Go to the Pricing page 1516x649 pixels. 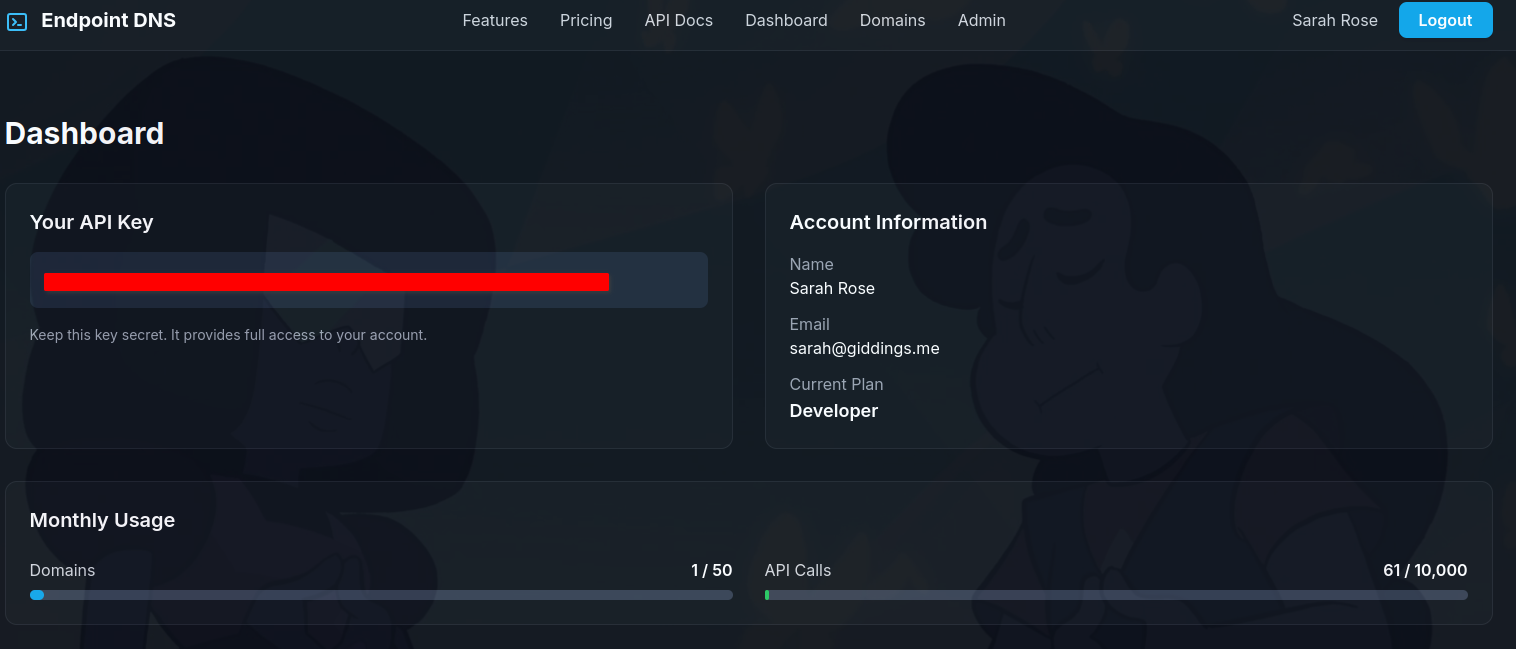point(585,20)
